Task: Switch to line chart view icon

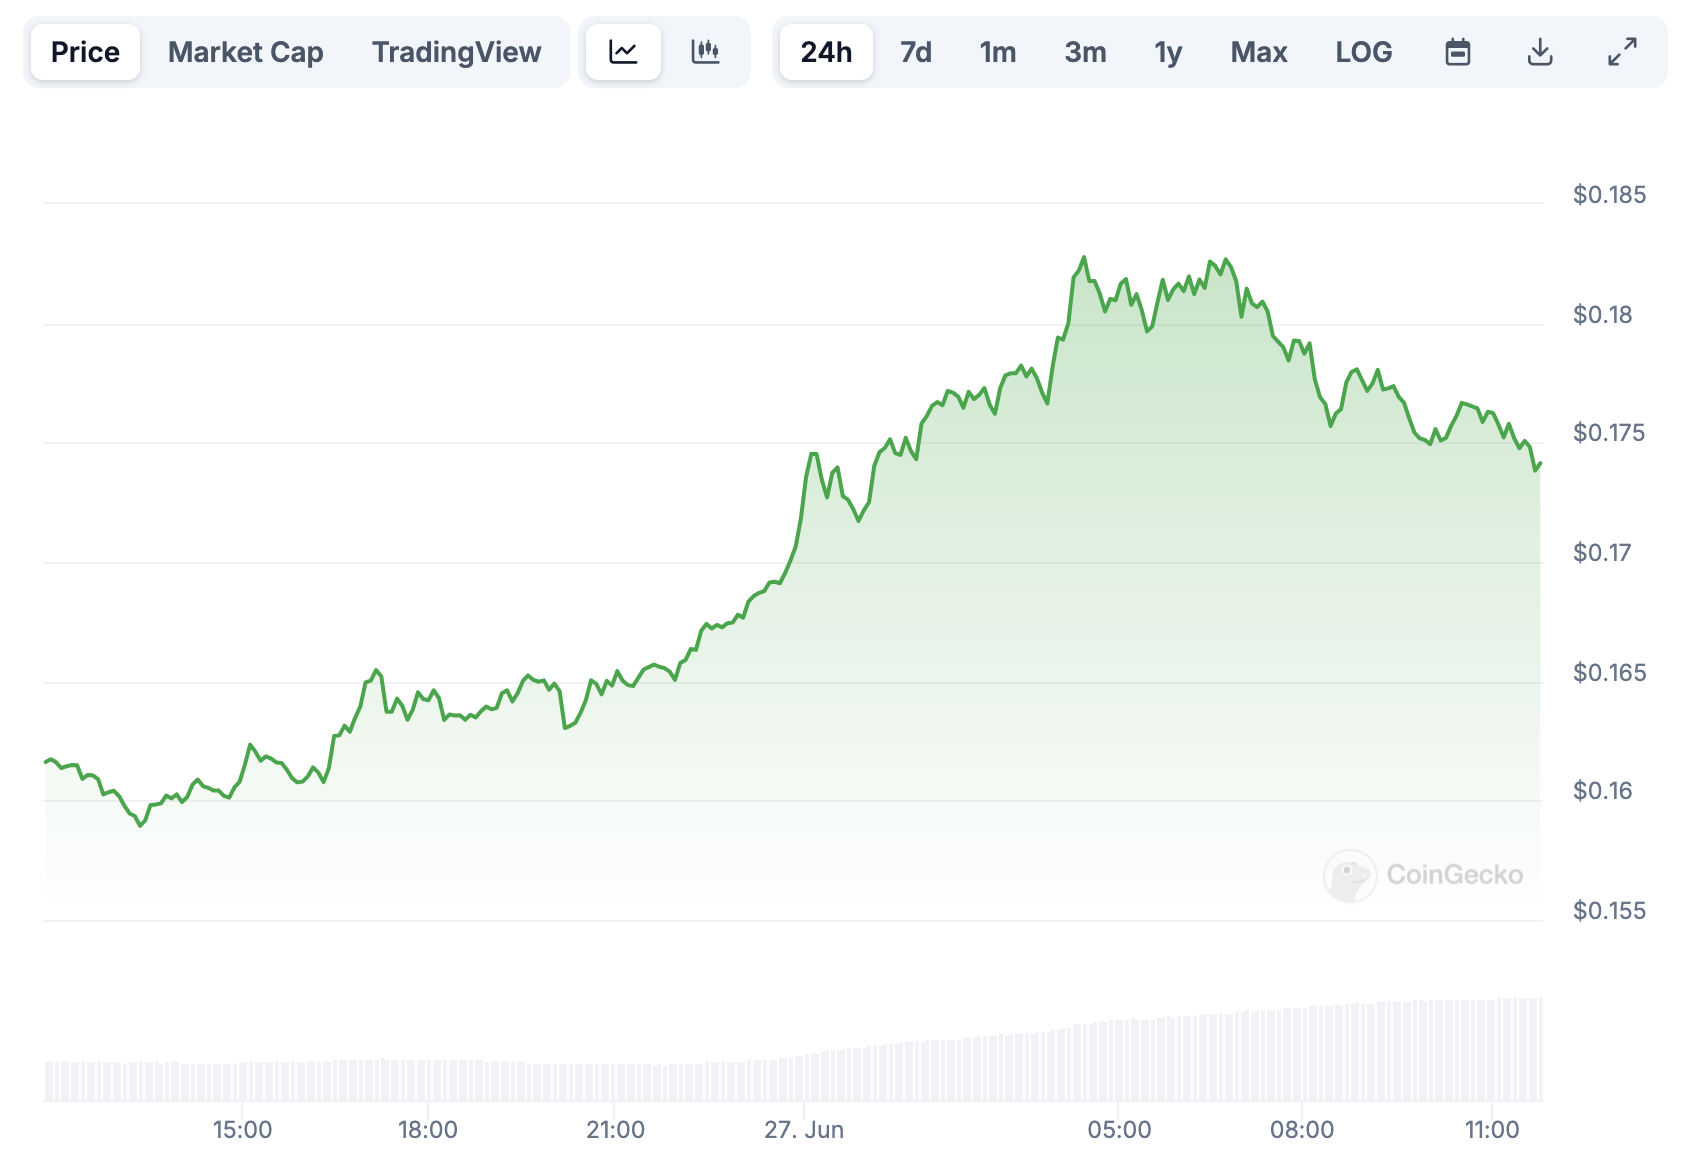Action: pos(623,52)
